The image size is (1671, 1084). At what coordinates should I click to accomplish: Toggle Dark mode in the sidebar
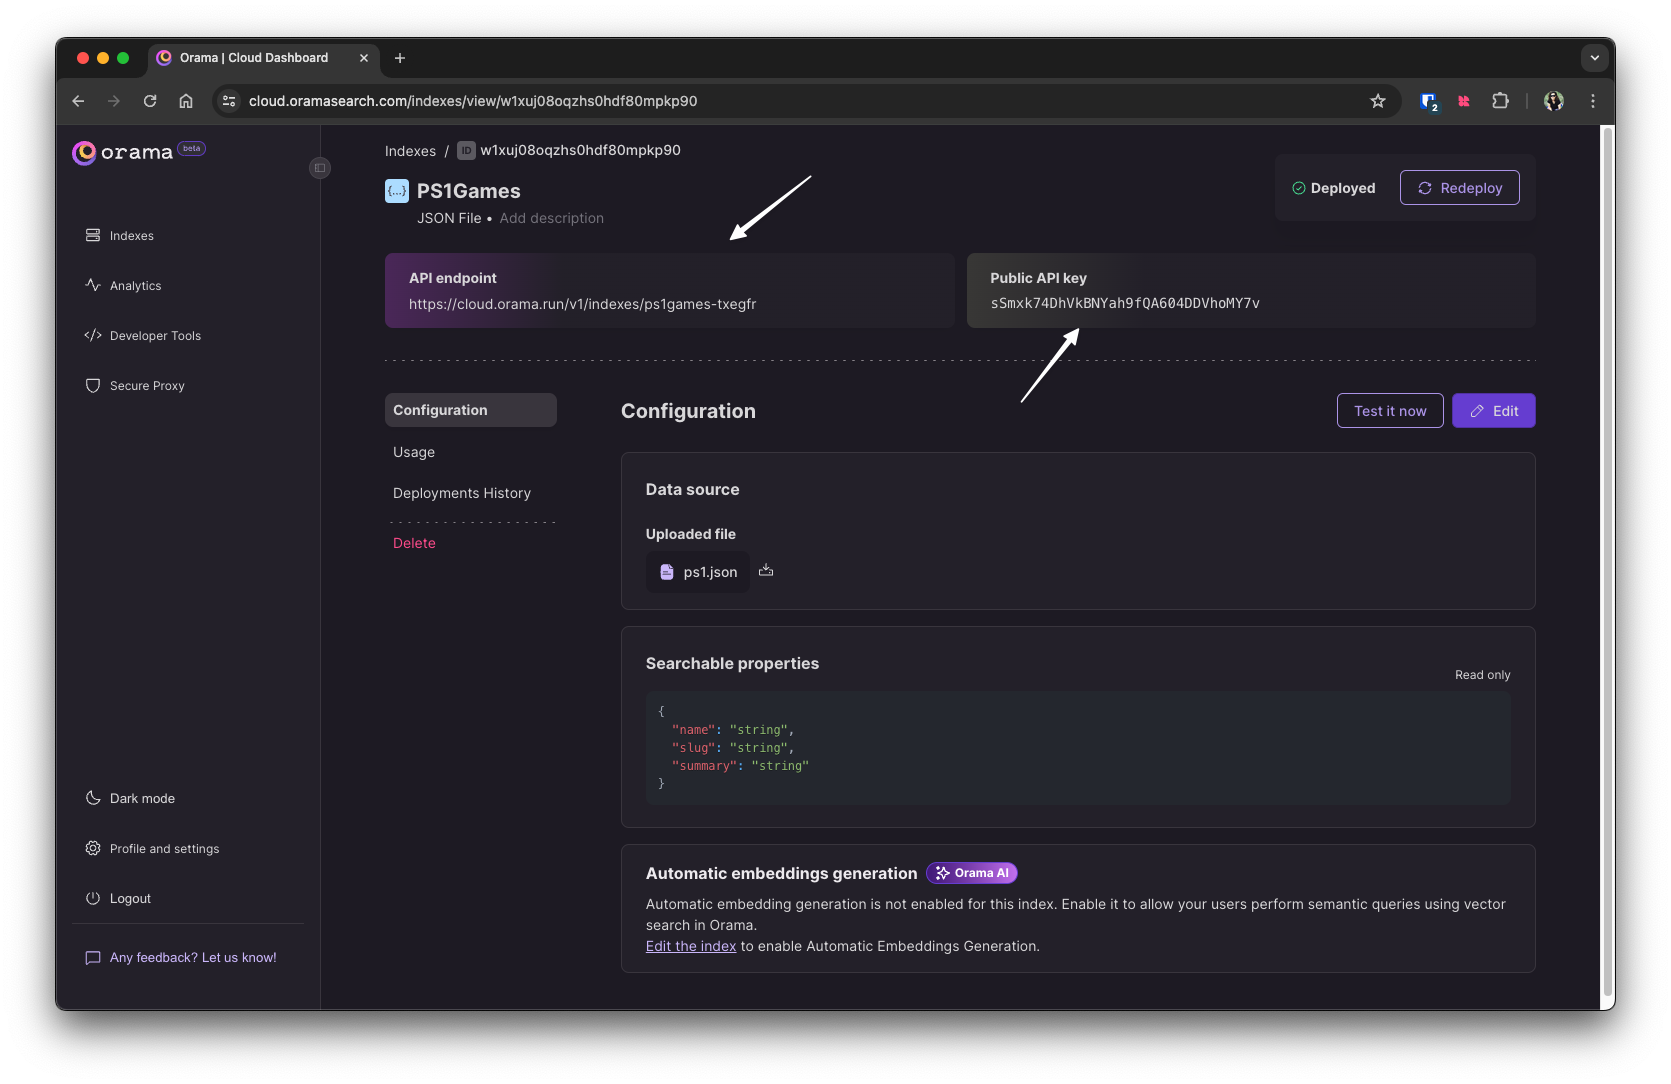coord(130,798)
